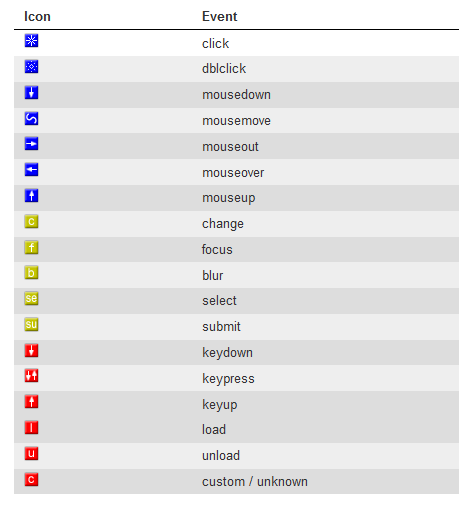This screenshot has width=475, height=510.
Task: Click the red 'l' load icon
Action: click(31, 427)
